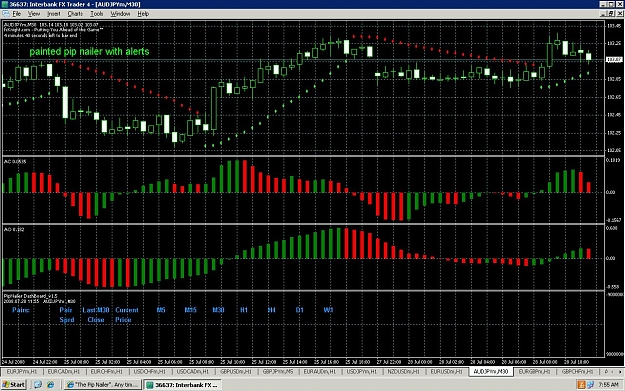625x391 pixels.
Task: Click the PipNailer Dashboard title text
Action: pos(31,296)
